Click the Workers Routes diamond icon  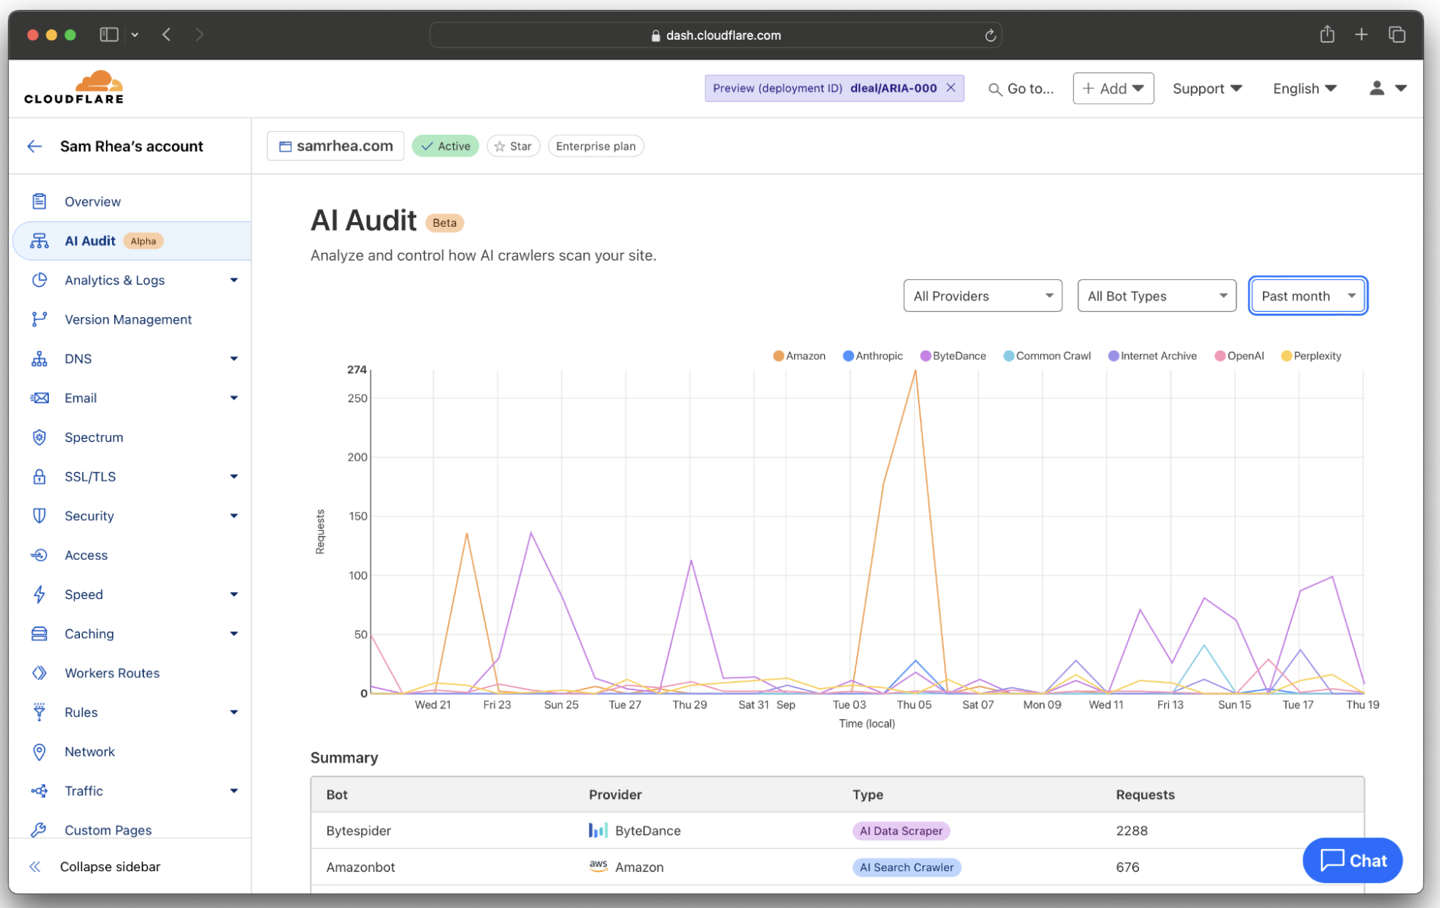[39, 673]
